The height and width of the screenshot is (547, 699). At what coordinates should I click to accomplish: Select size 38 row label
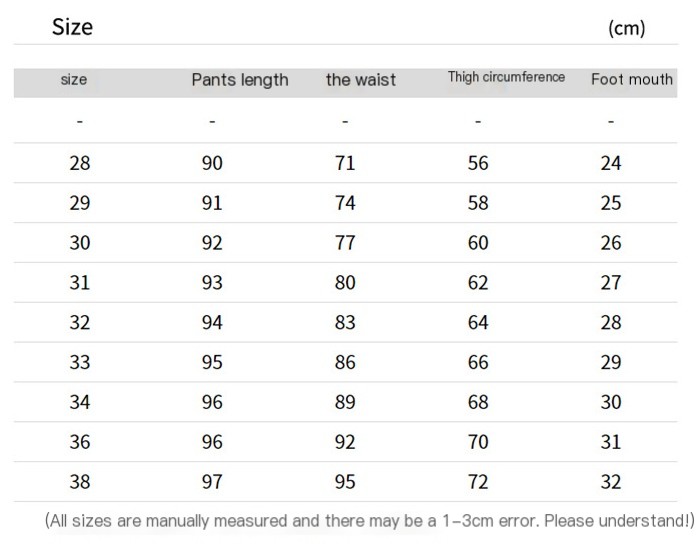click(x=80, y=482)
